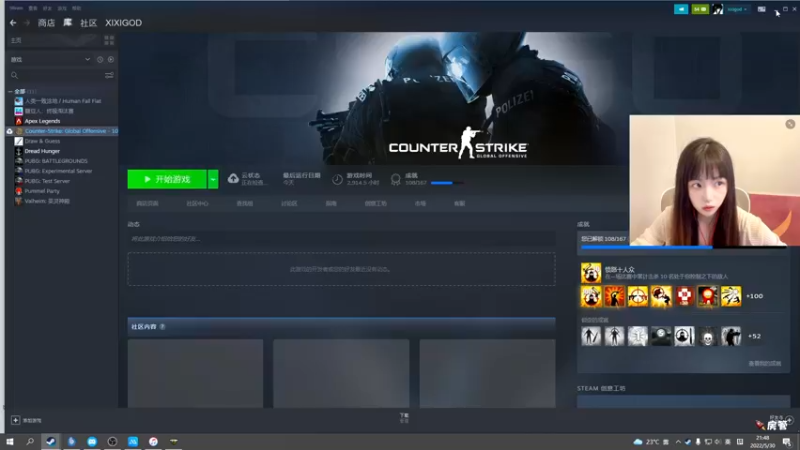Show hidden system tray icons chevron
This screenshot has height=450, width=800.
(678, 442)
